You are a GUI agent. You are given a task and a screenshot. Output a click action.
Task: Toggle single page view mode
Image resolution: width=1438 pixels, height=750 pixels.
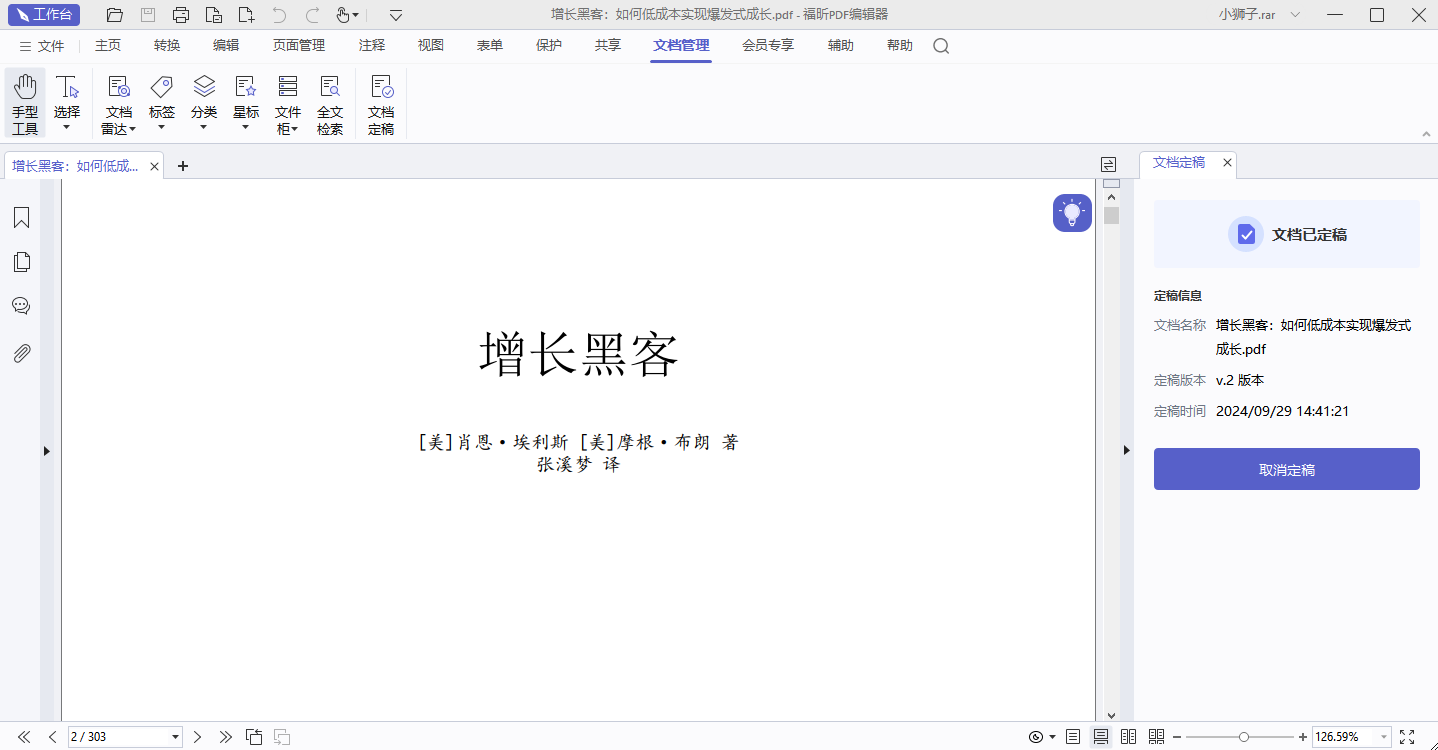(1073, 737)
